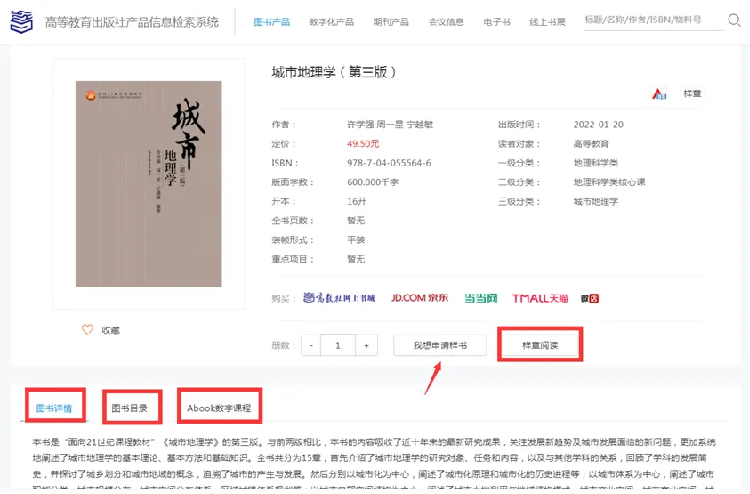The image size is (750, 494).
Task: Buy from 当当网 logo
Action: click(481, 298)
